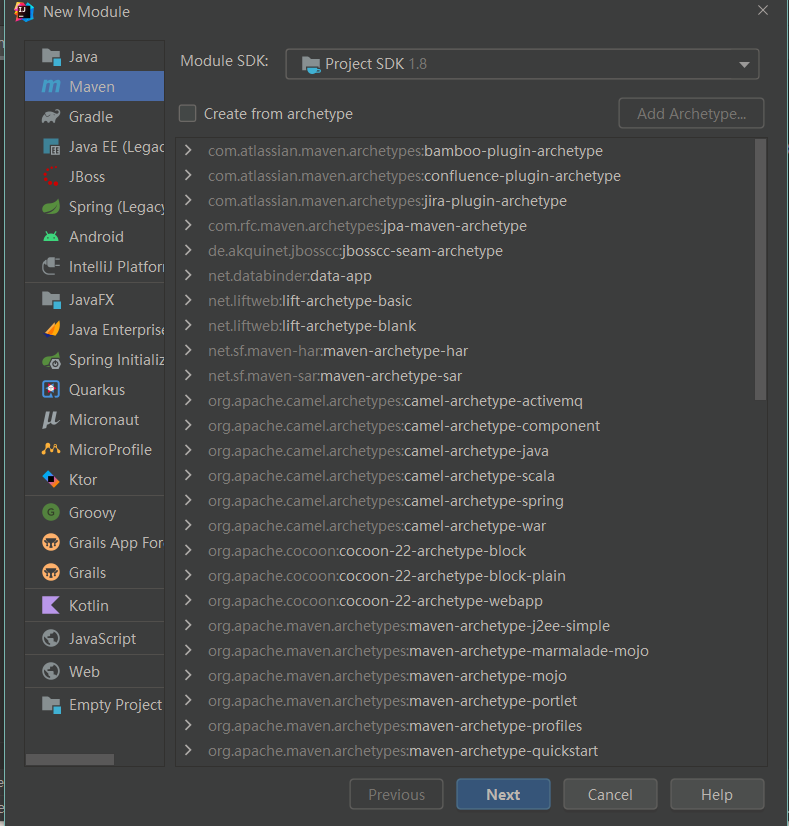The height and width of the screenshot is (826, 789).
Task: Choose Kotlin in module type list
Action: pyautogui.click(x=88, y=605)
